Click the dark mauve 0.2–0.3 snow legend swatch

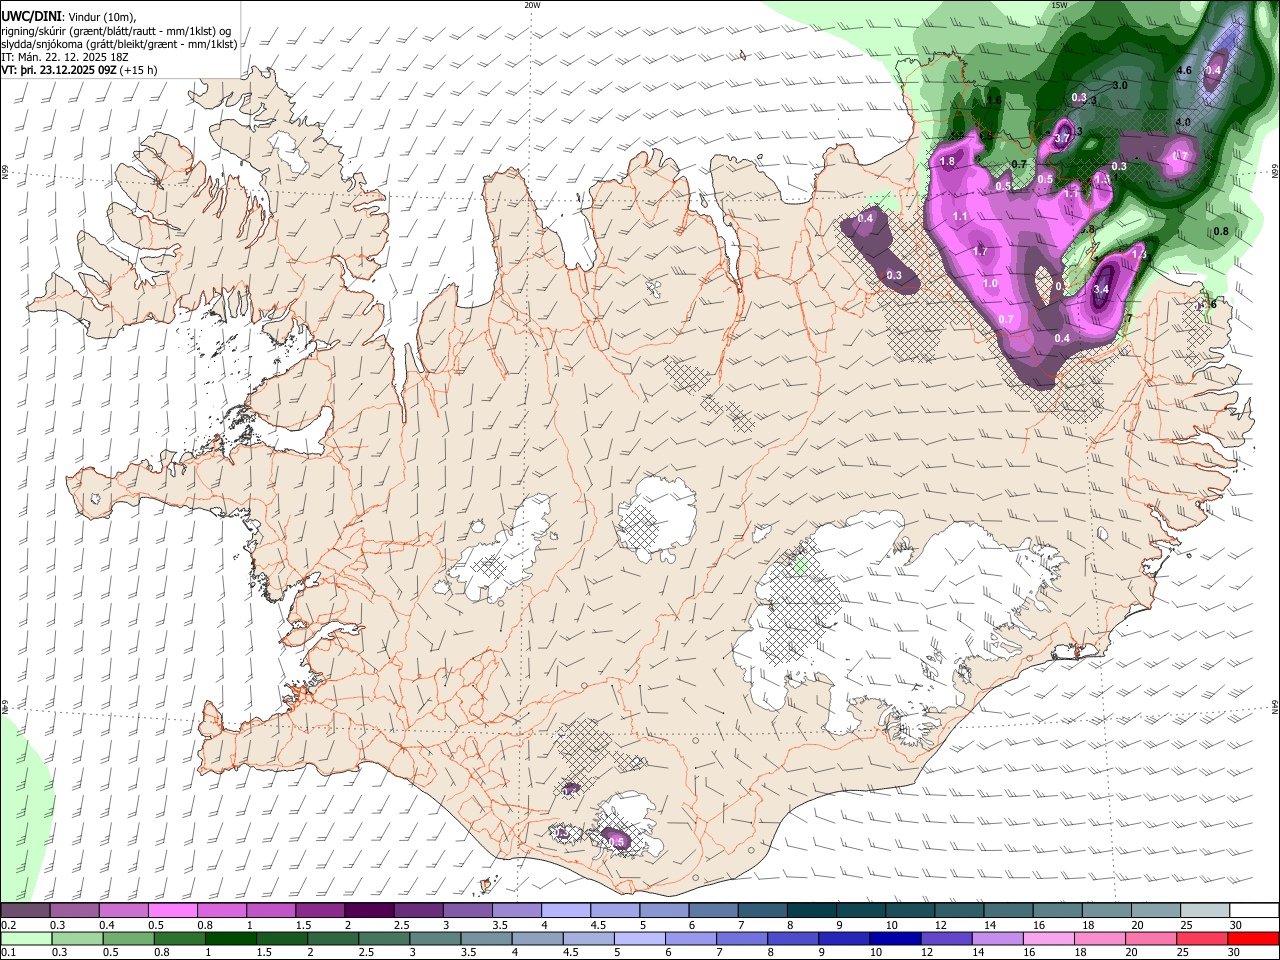(24, 910)
